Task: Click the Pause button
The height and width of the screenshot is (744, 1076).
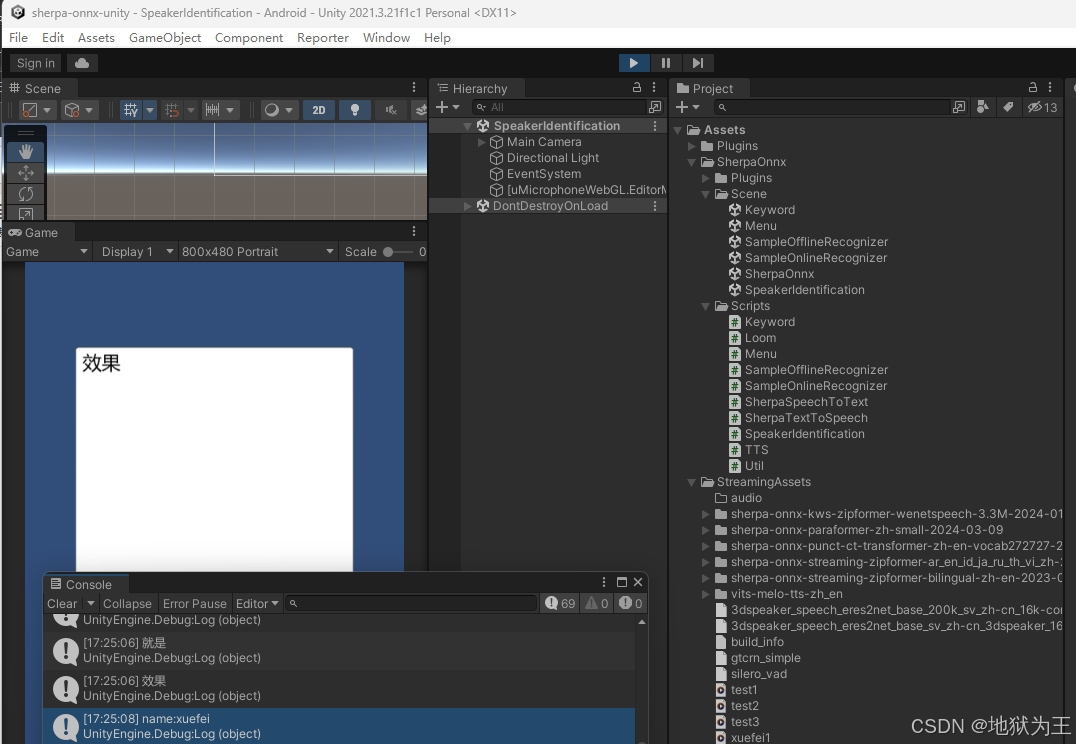Action: point(666,63)
